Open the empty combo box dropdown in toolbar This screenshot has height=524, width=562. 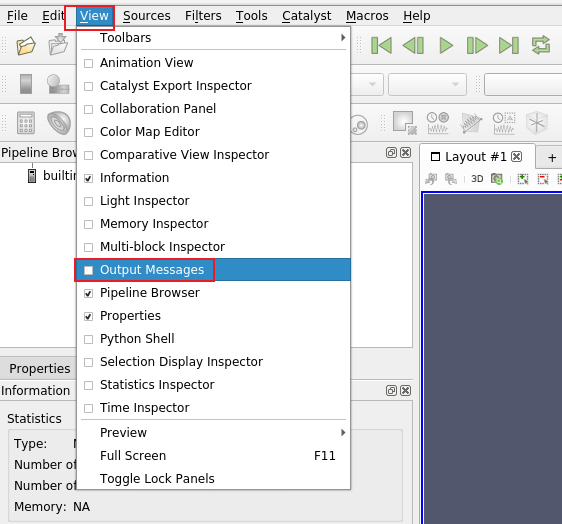428,85
